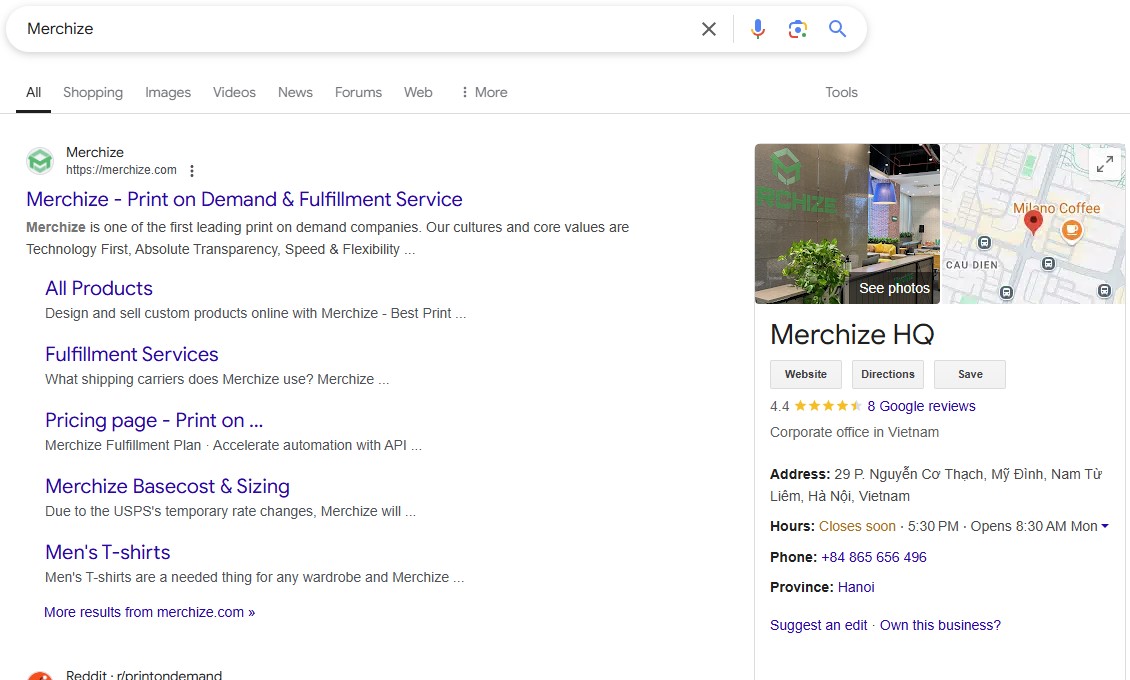Image resolution: width=1130 pixels, height=680 pixels.
Task: Start voice search with the microphone icon
Action: [757, 29]
